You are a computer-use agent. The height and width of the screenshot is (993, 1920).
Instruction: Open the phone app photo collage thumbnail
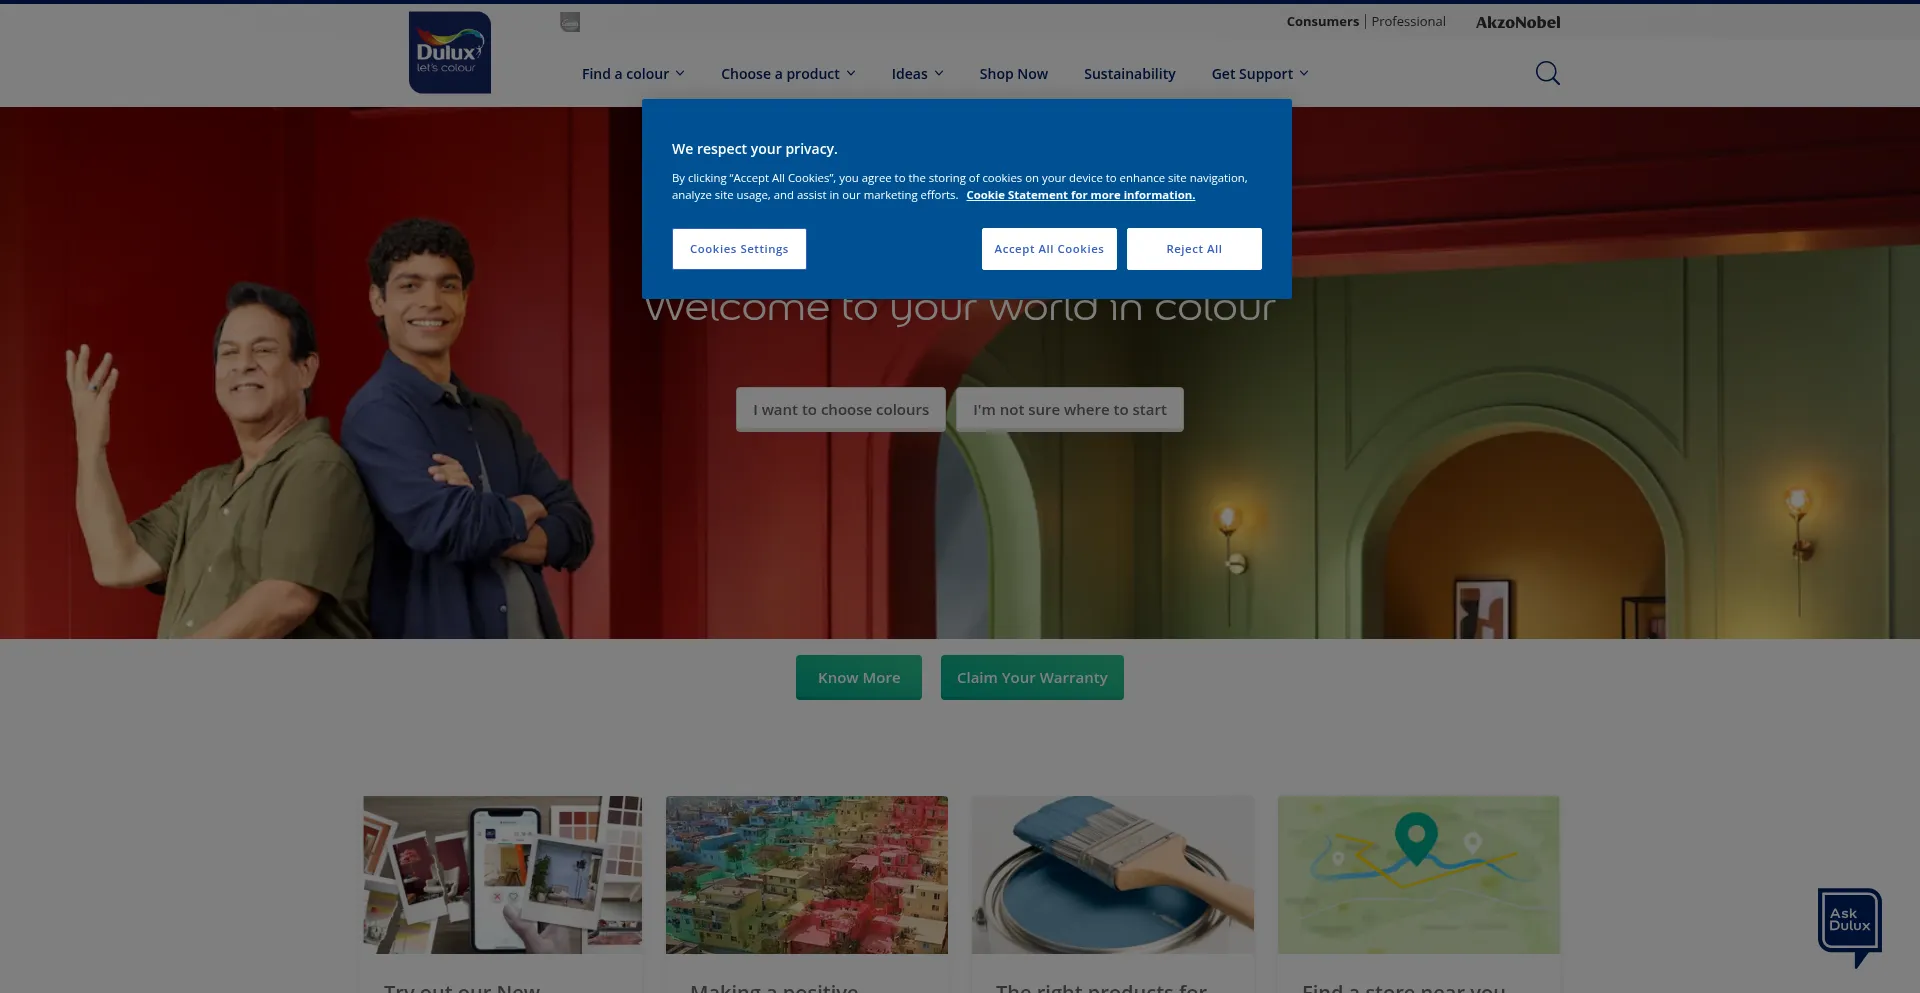coord(503,875)
